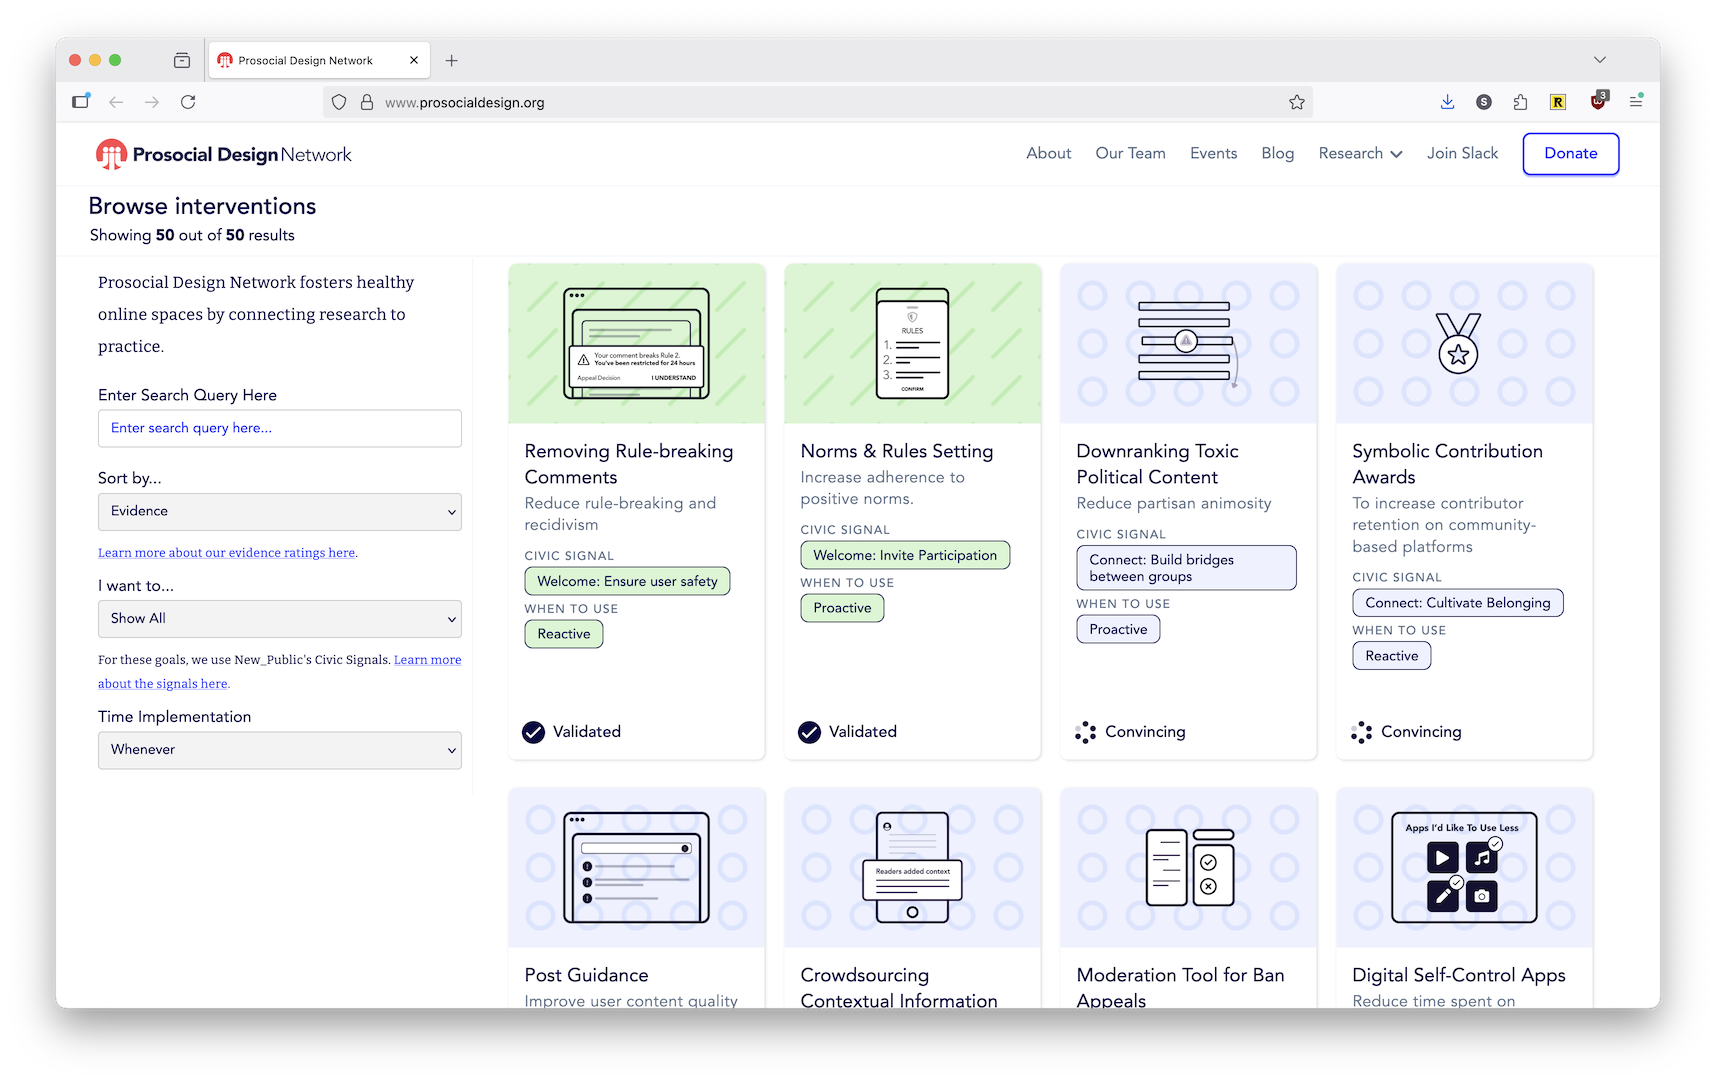Toggle the Proactive filter tag on Norms & Rules Setting
This screenshot has width=1716, height=1082.
pos(842,607)
